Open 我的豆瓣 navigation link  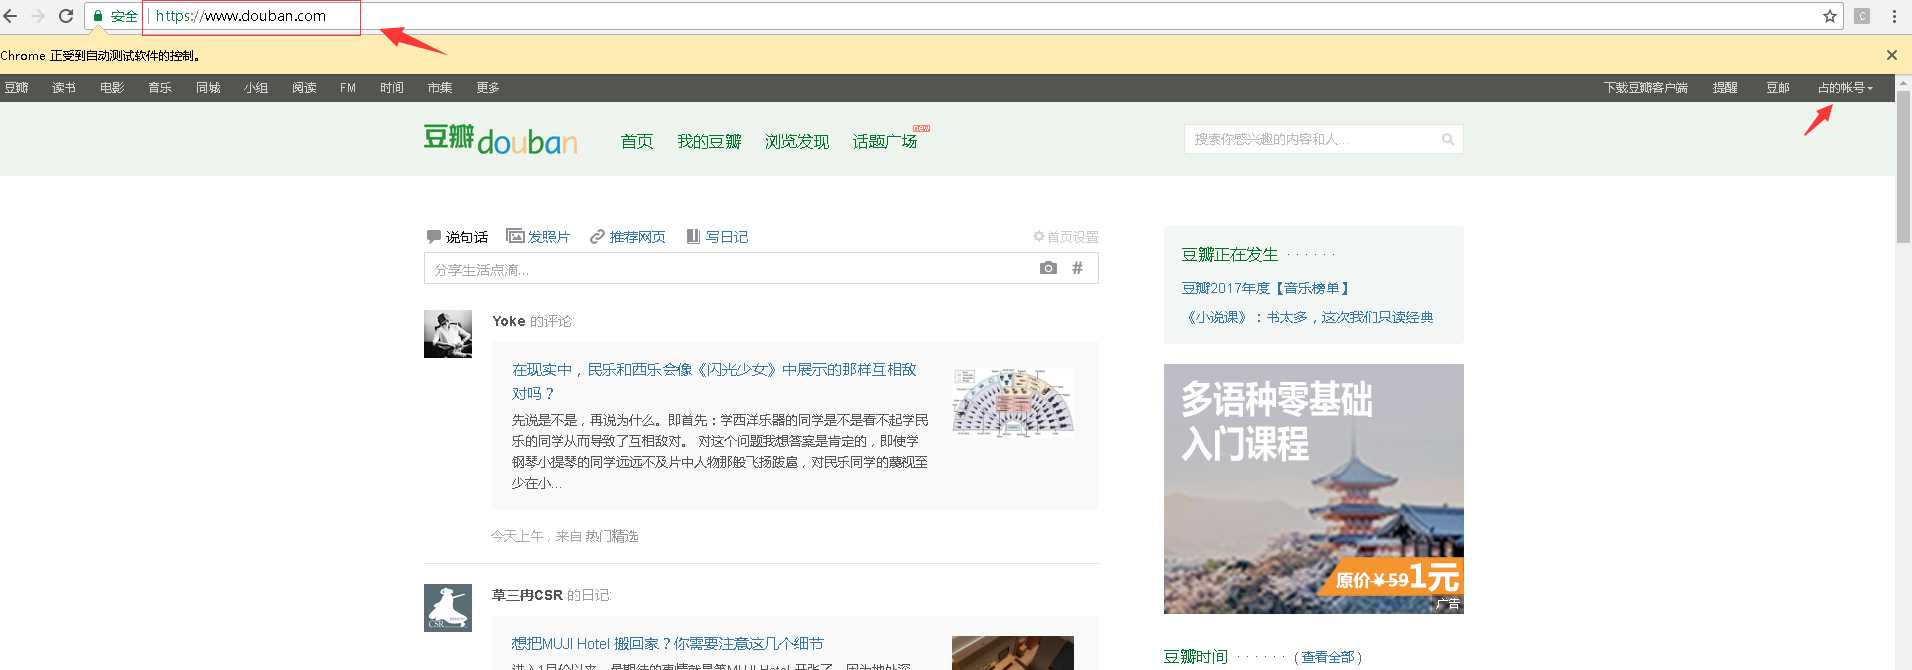[709, 141]
